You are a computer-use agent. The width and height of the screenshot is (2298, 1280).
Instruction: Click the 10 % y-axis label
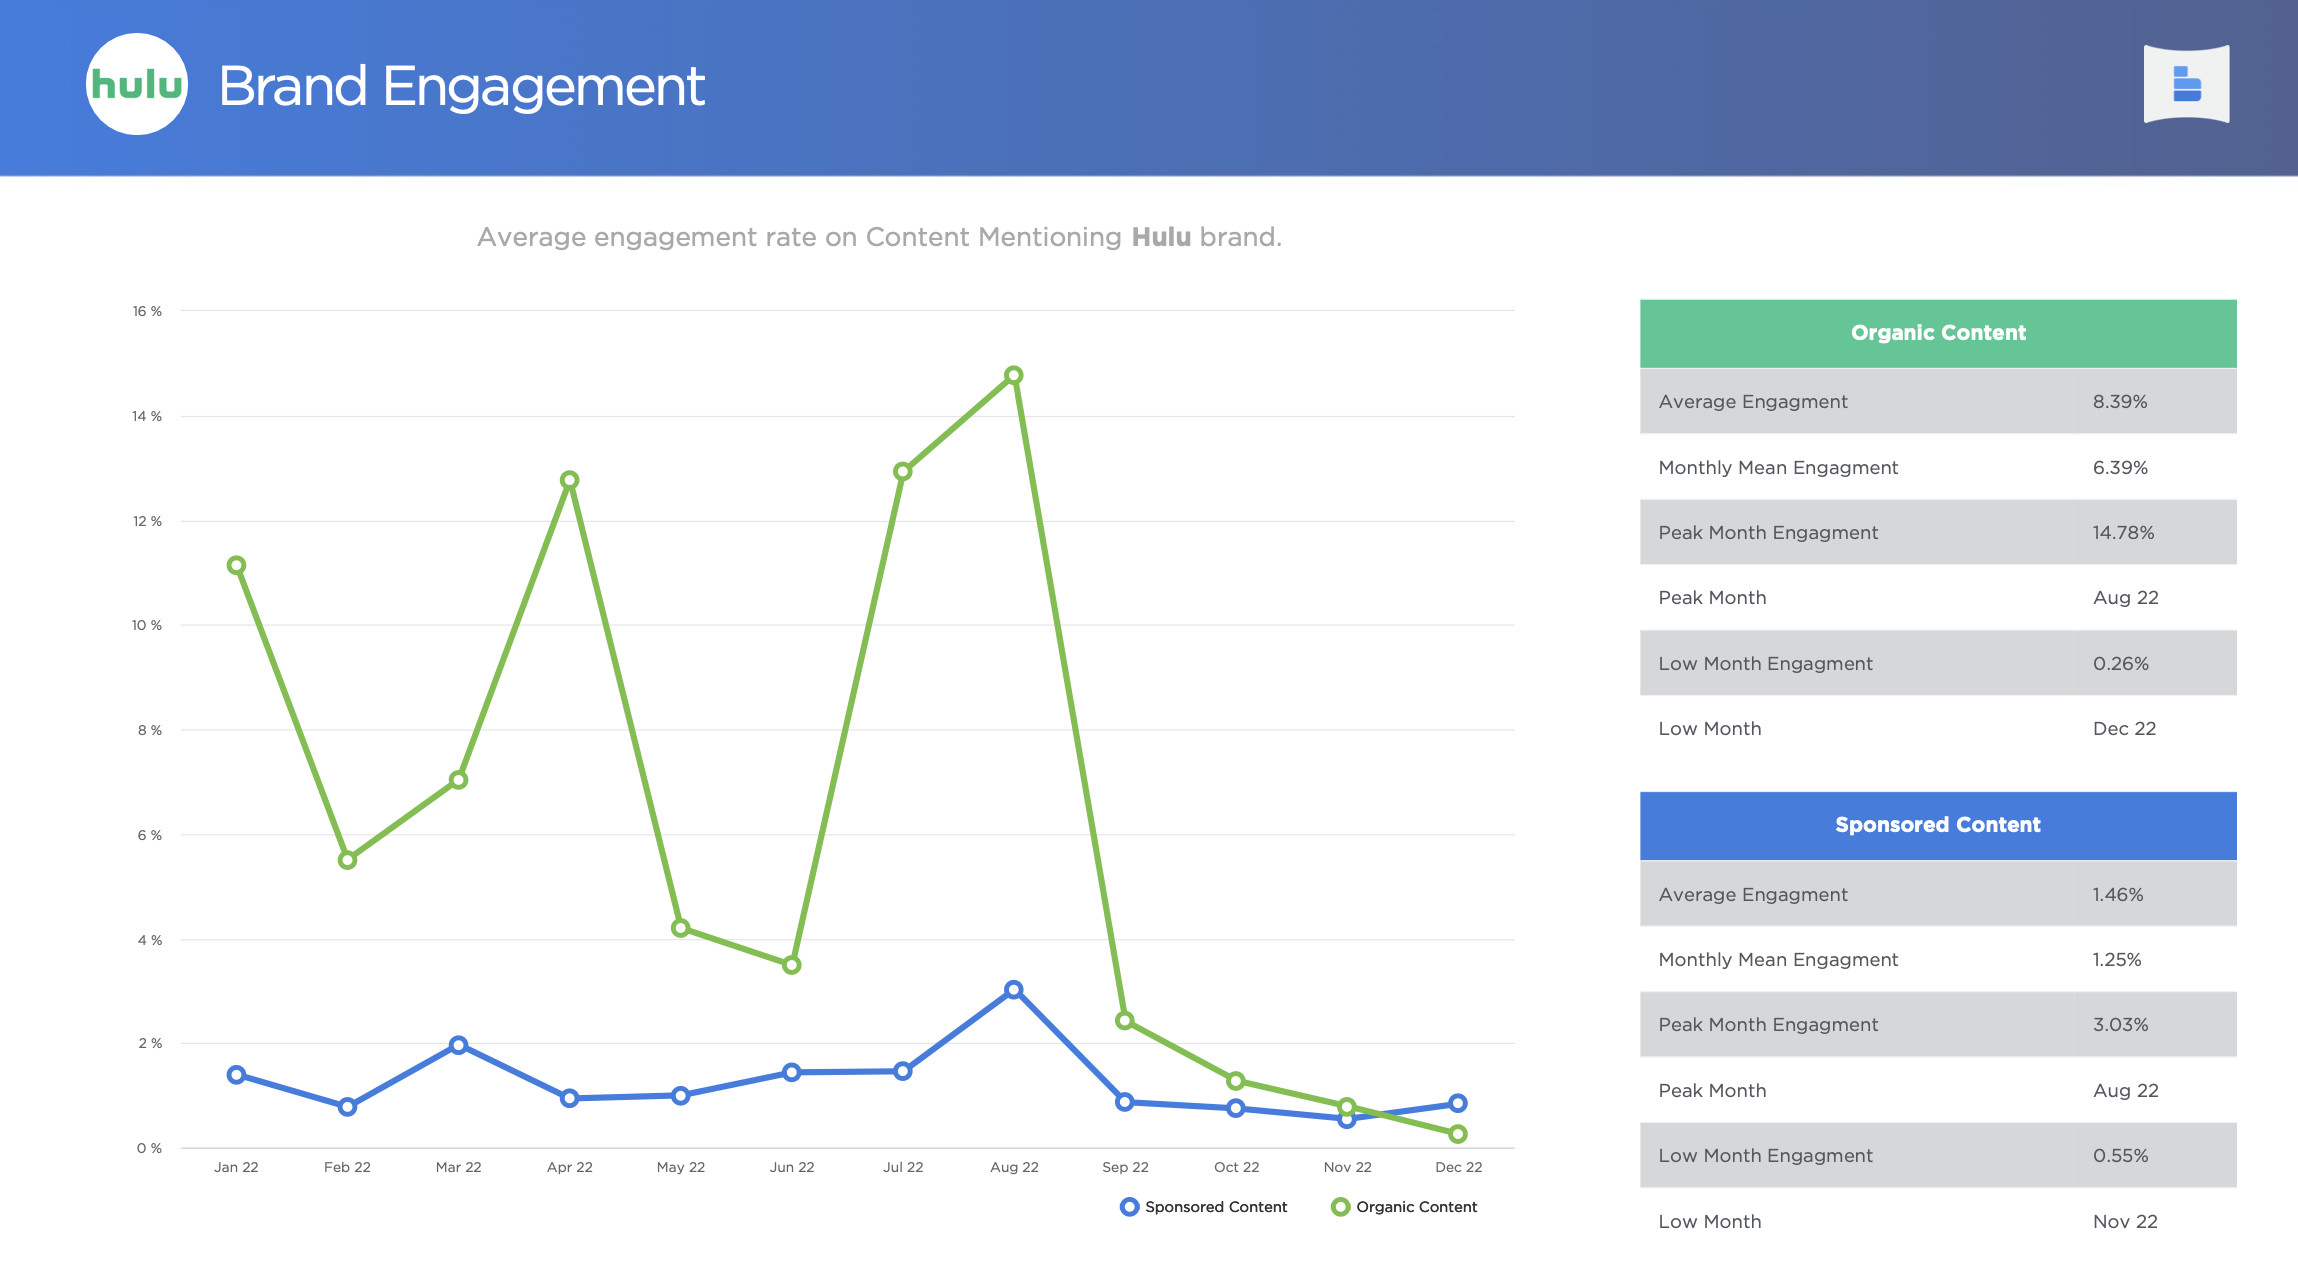click(147, 625)
